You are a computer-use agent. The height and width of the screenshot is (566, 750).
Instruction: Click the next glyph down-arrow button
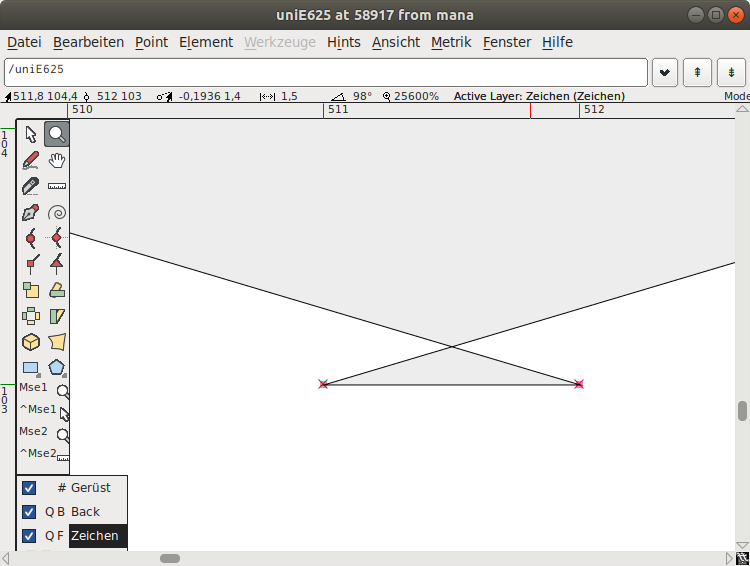point(732,73)
